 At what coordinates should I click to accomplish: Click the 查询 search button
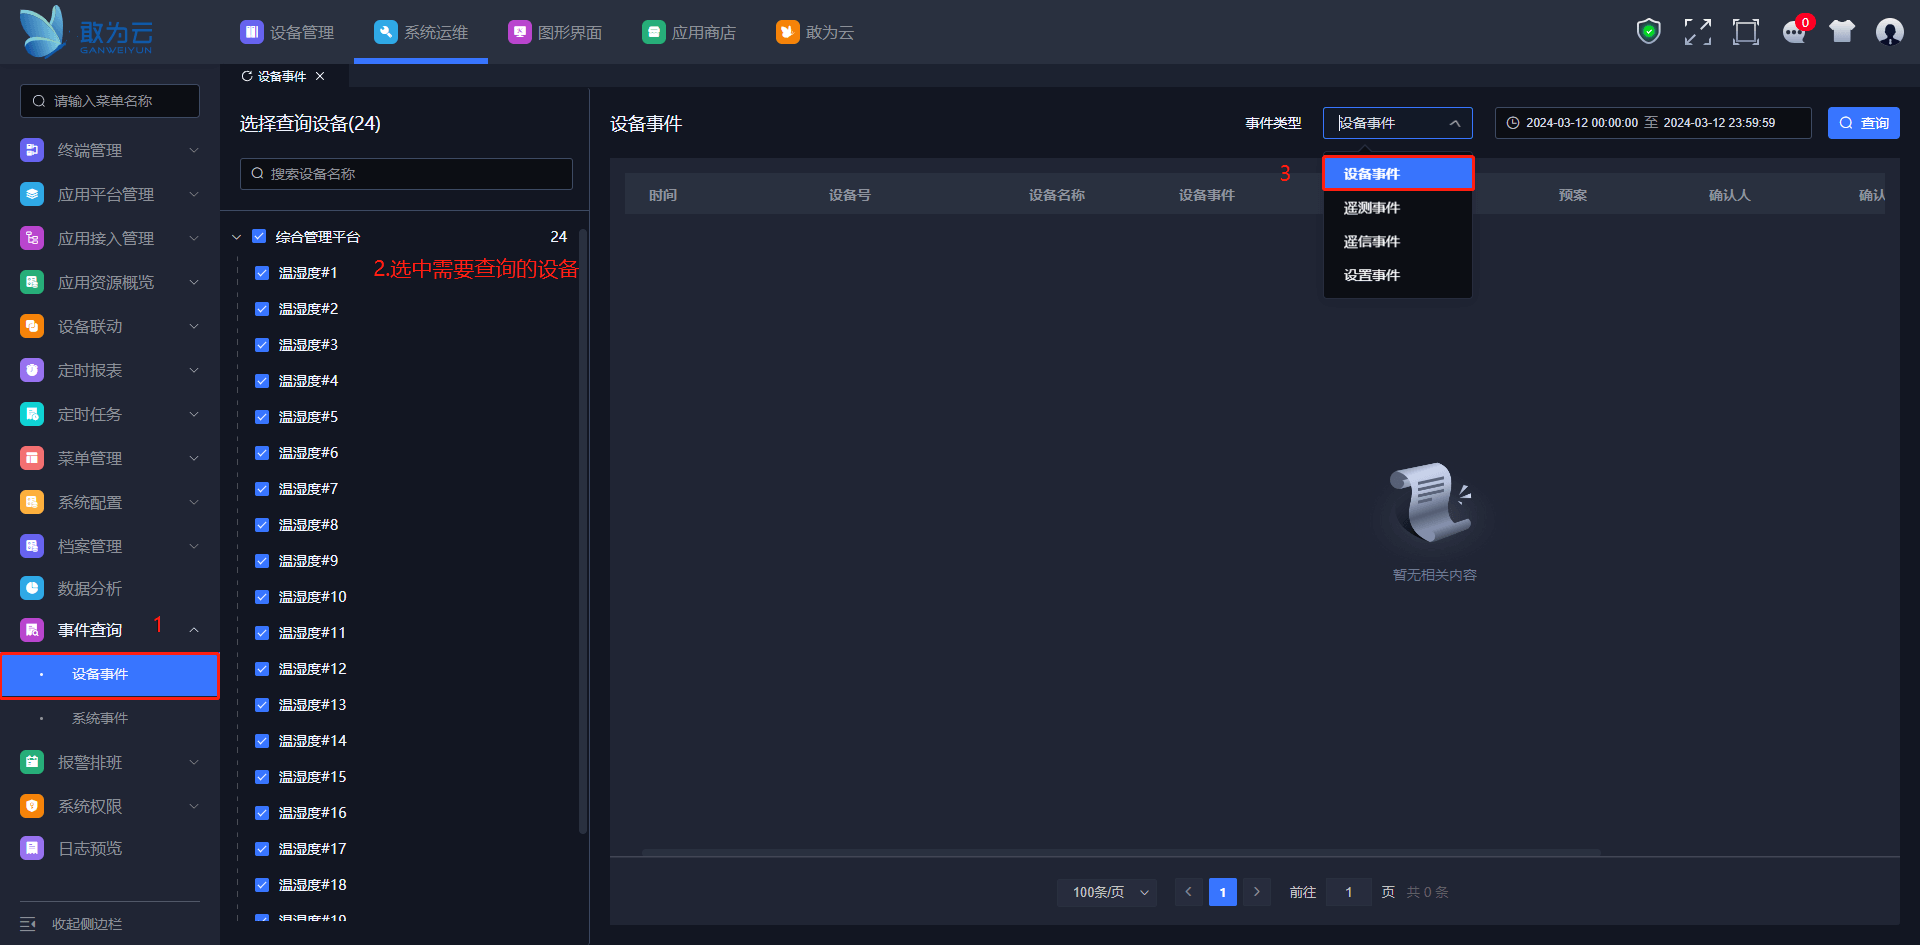coord(1864,123)
